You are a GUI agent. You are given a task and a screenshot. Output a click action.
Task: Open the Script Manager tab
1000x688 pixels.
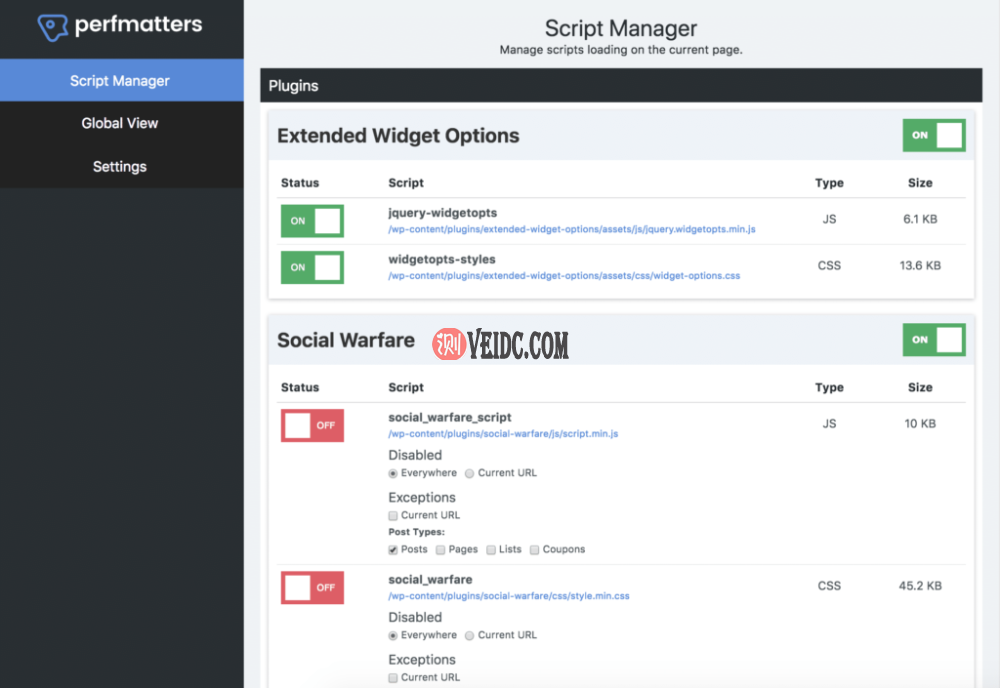[120, 81]
